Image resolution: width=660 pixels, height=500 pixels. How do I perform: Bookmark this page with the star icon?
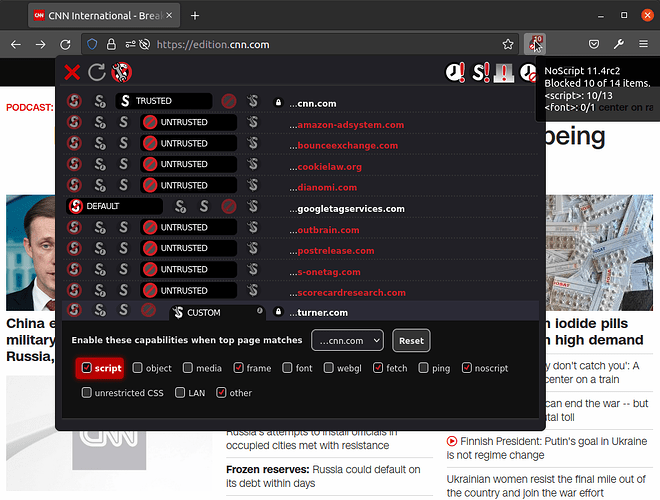(508, 44)
